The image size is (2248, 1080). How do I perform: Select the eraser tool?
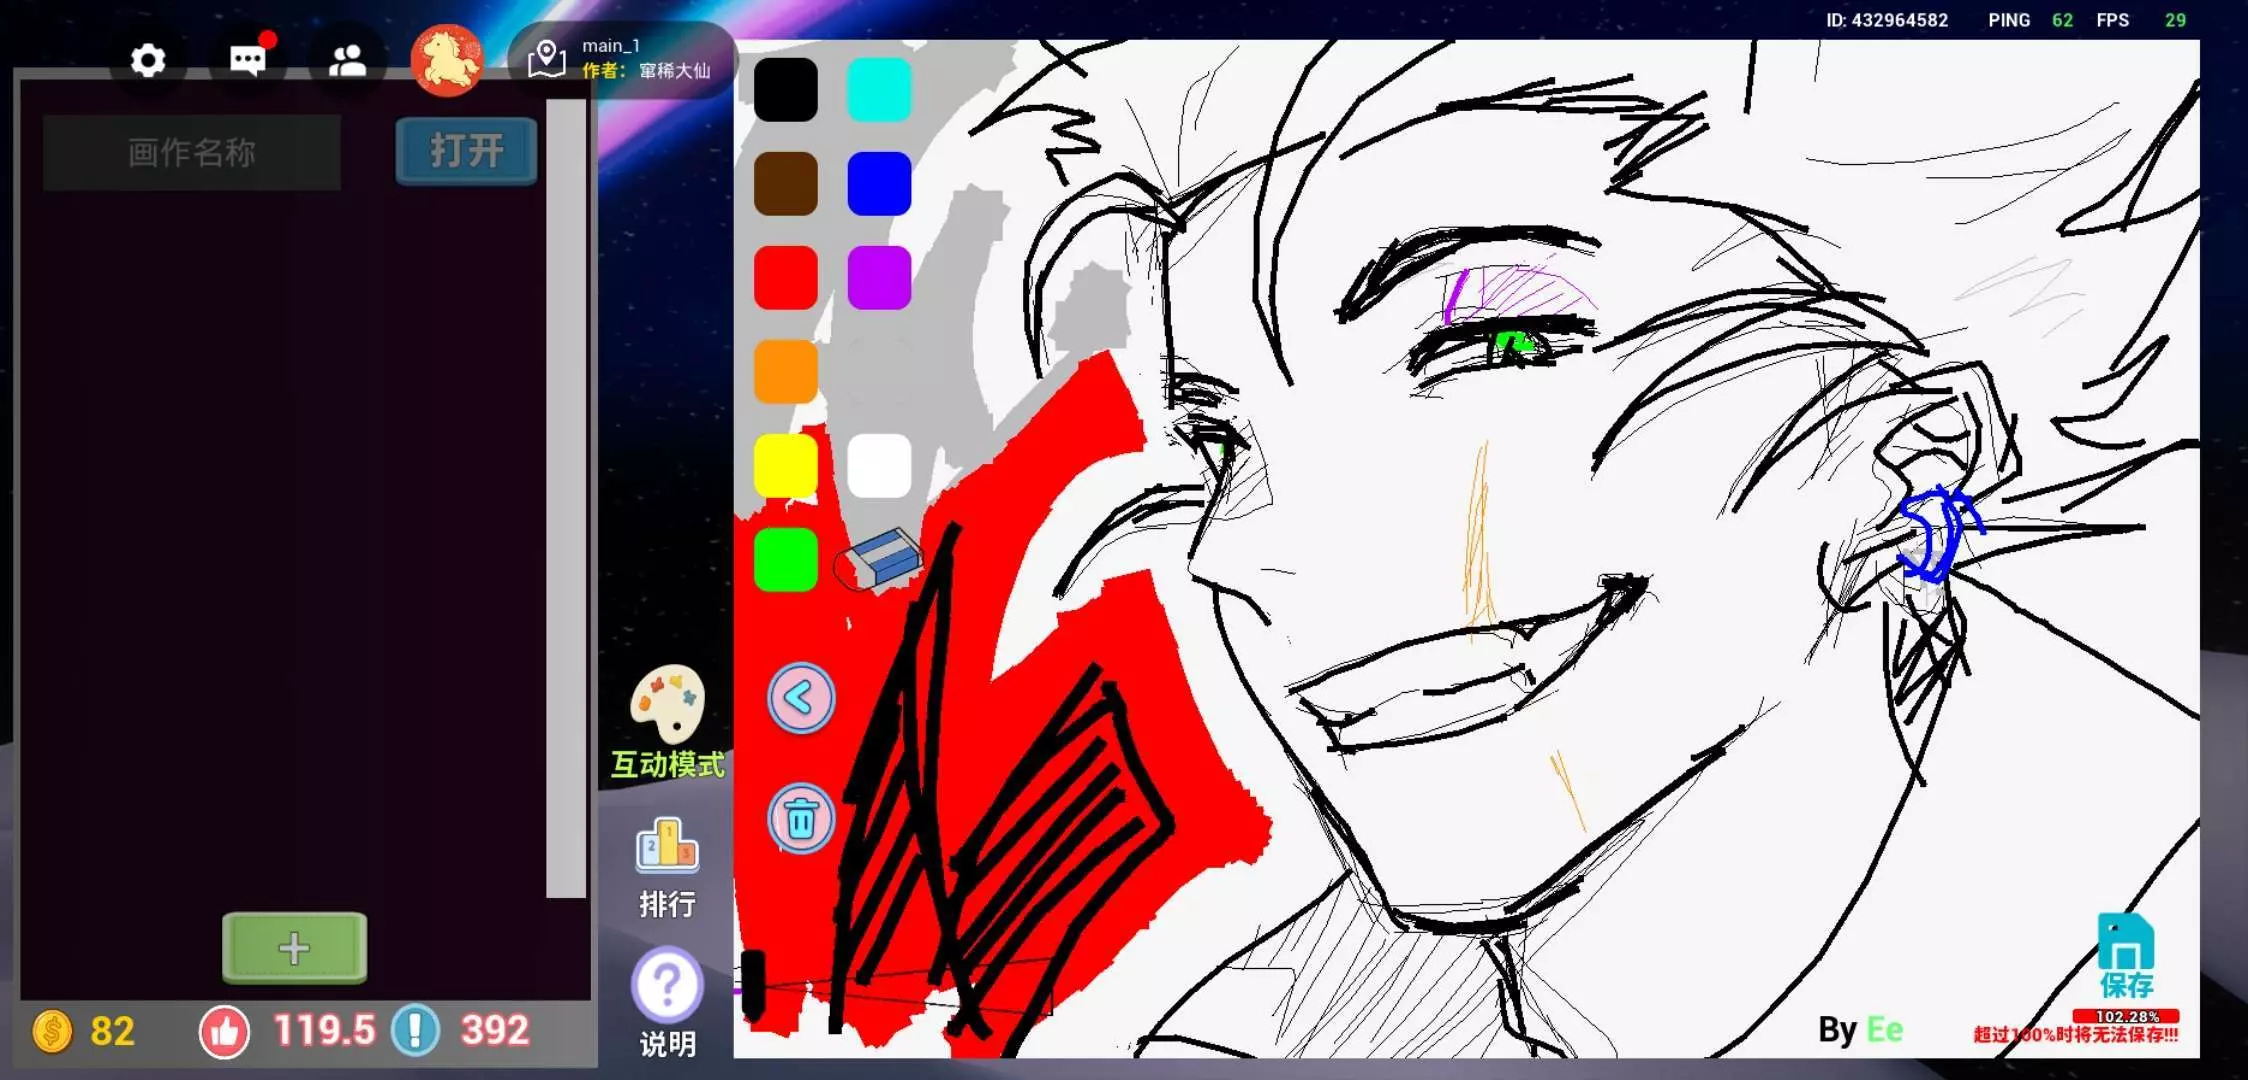[x=880, y=560]
